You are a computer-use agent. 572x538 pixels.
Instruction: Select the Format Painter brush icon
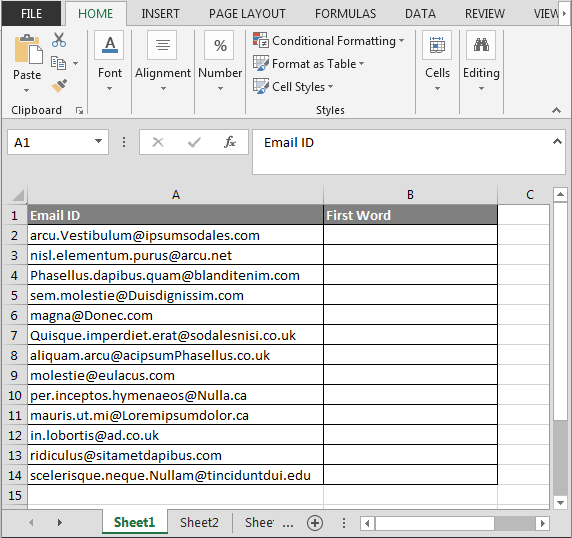pyautogui.click(x=59, y=86)
